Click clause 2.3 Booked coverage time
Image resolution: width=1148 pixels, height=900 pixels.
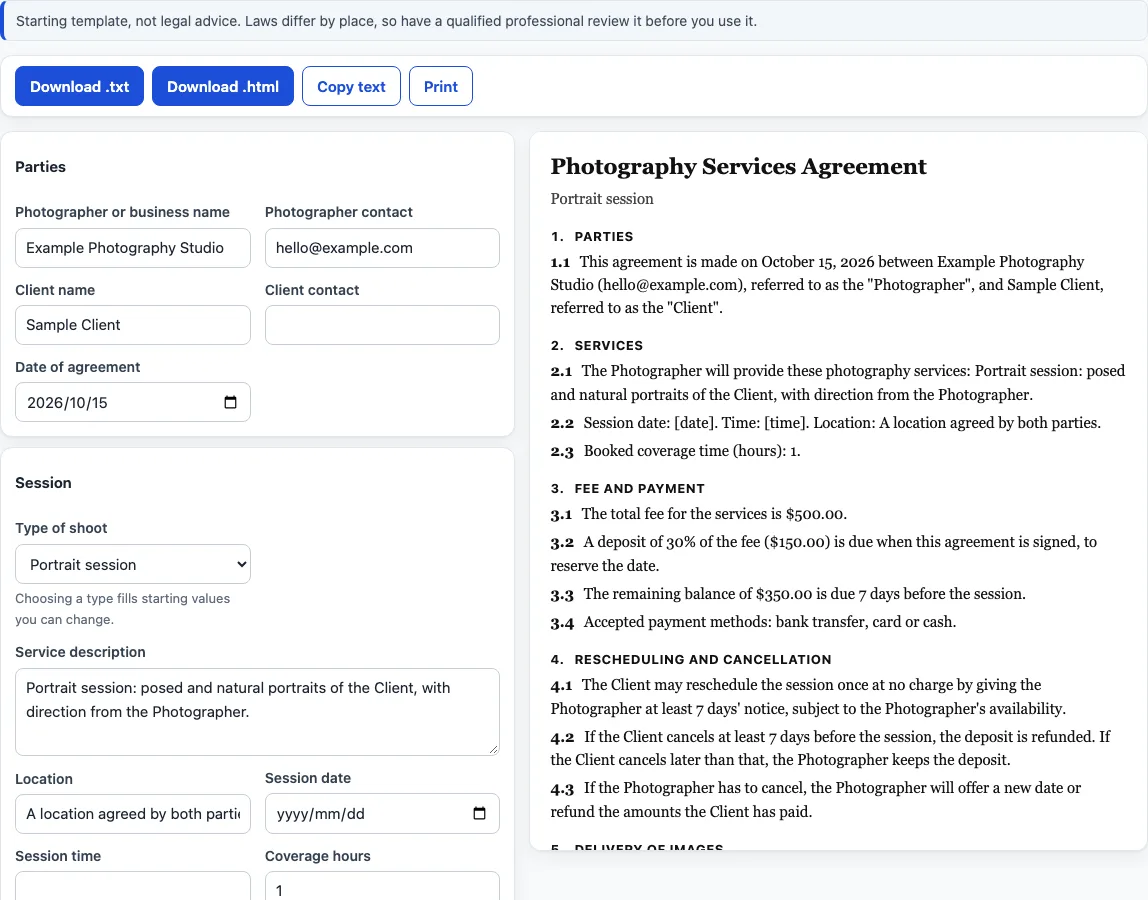pos(675,451)
